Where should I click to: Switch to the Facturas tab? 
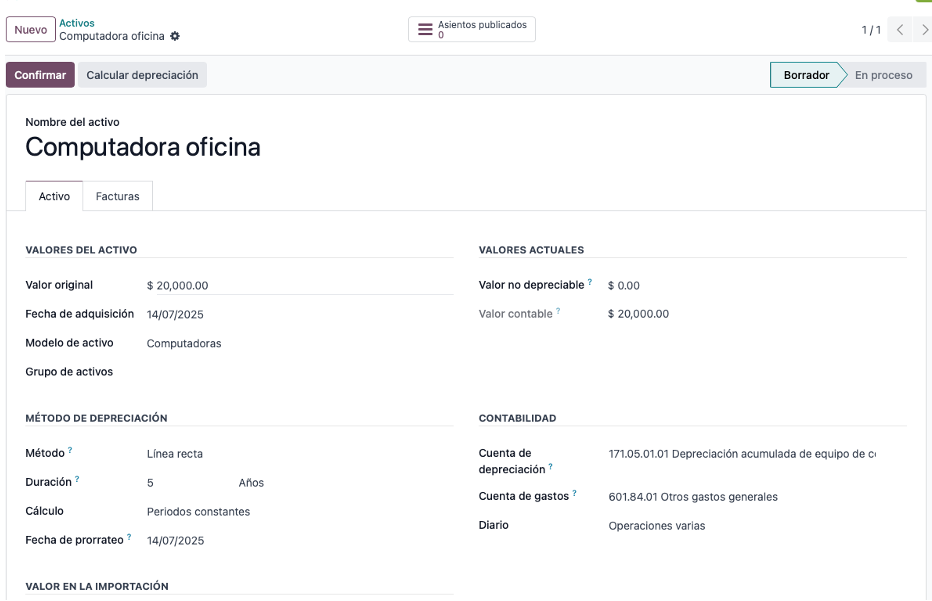[118, 196]
